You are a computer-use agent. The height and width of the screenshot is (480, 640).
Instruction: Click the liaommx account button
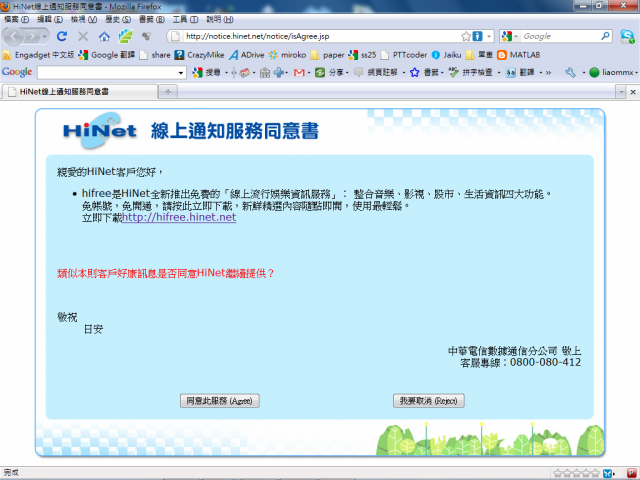(x=611, y=72)
